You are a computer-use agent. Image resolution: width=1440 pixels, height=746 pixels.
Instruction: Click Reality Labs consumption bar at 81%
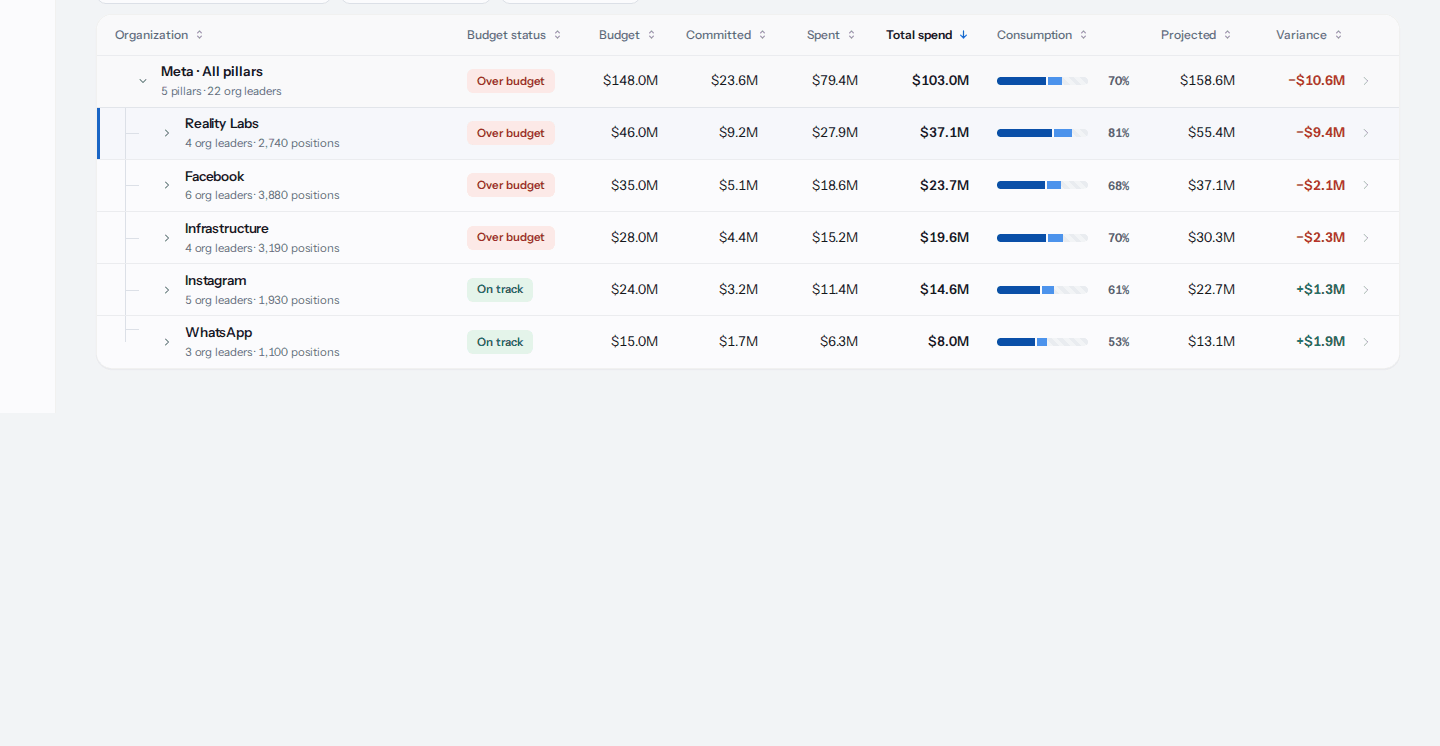1042,133
